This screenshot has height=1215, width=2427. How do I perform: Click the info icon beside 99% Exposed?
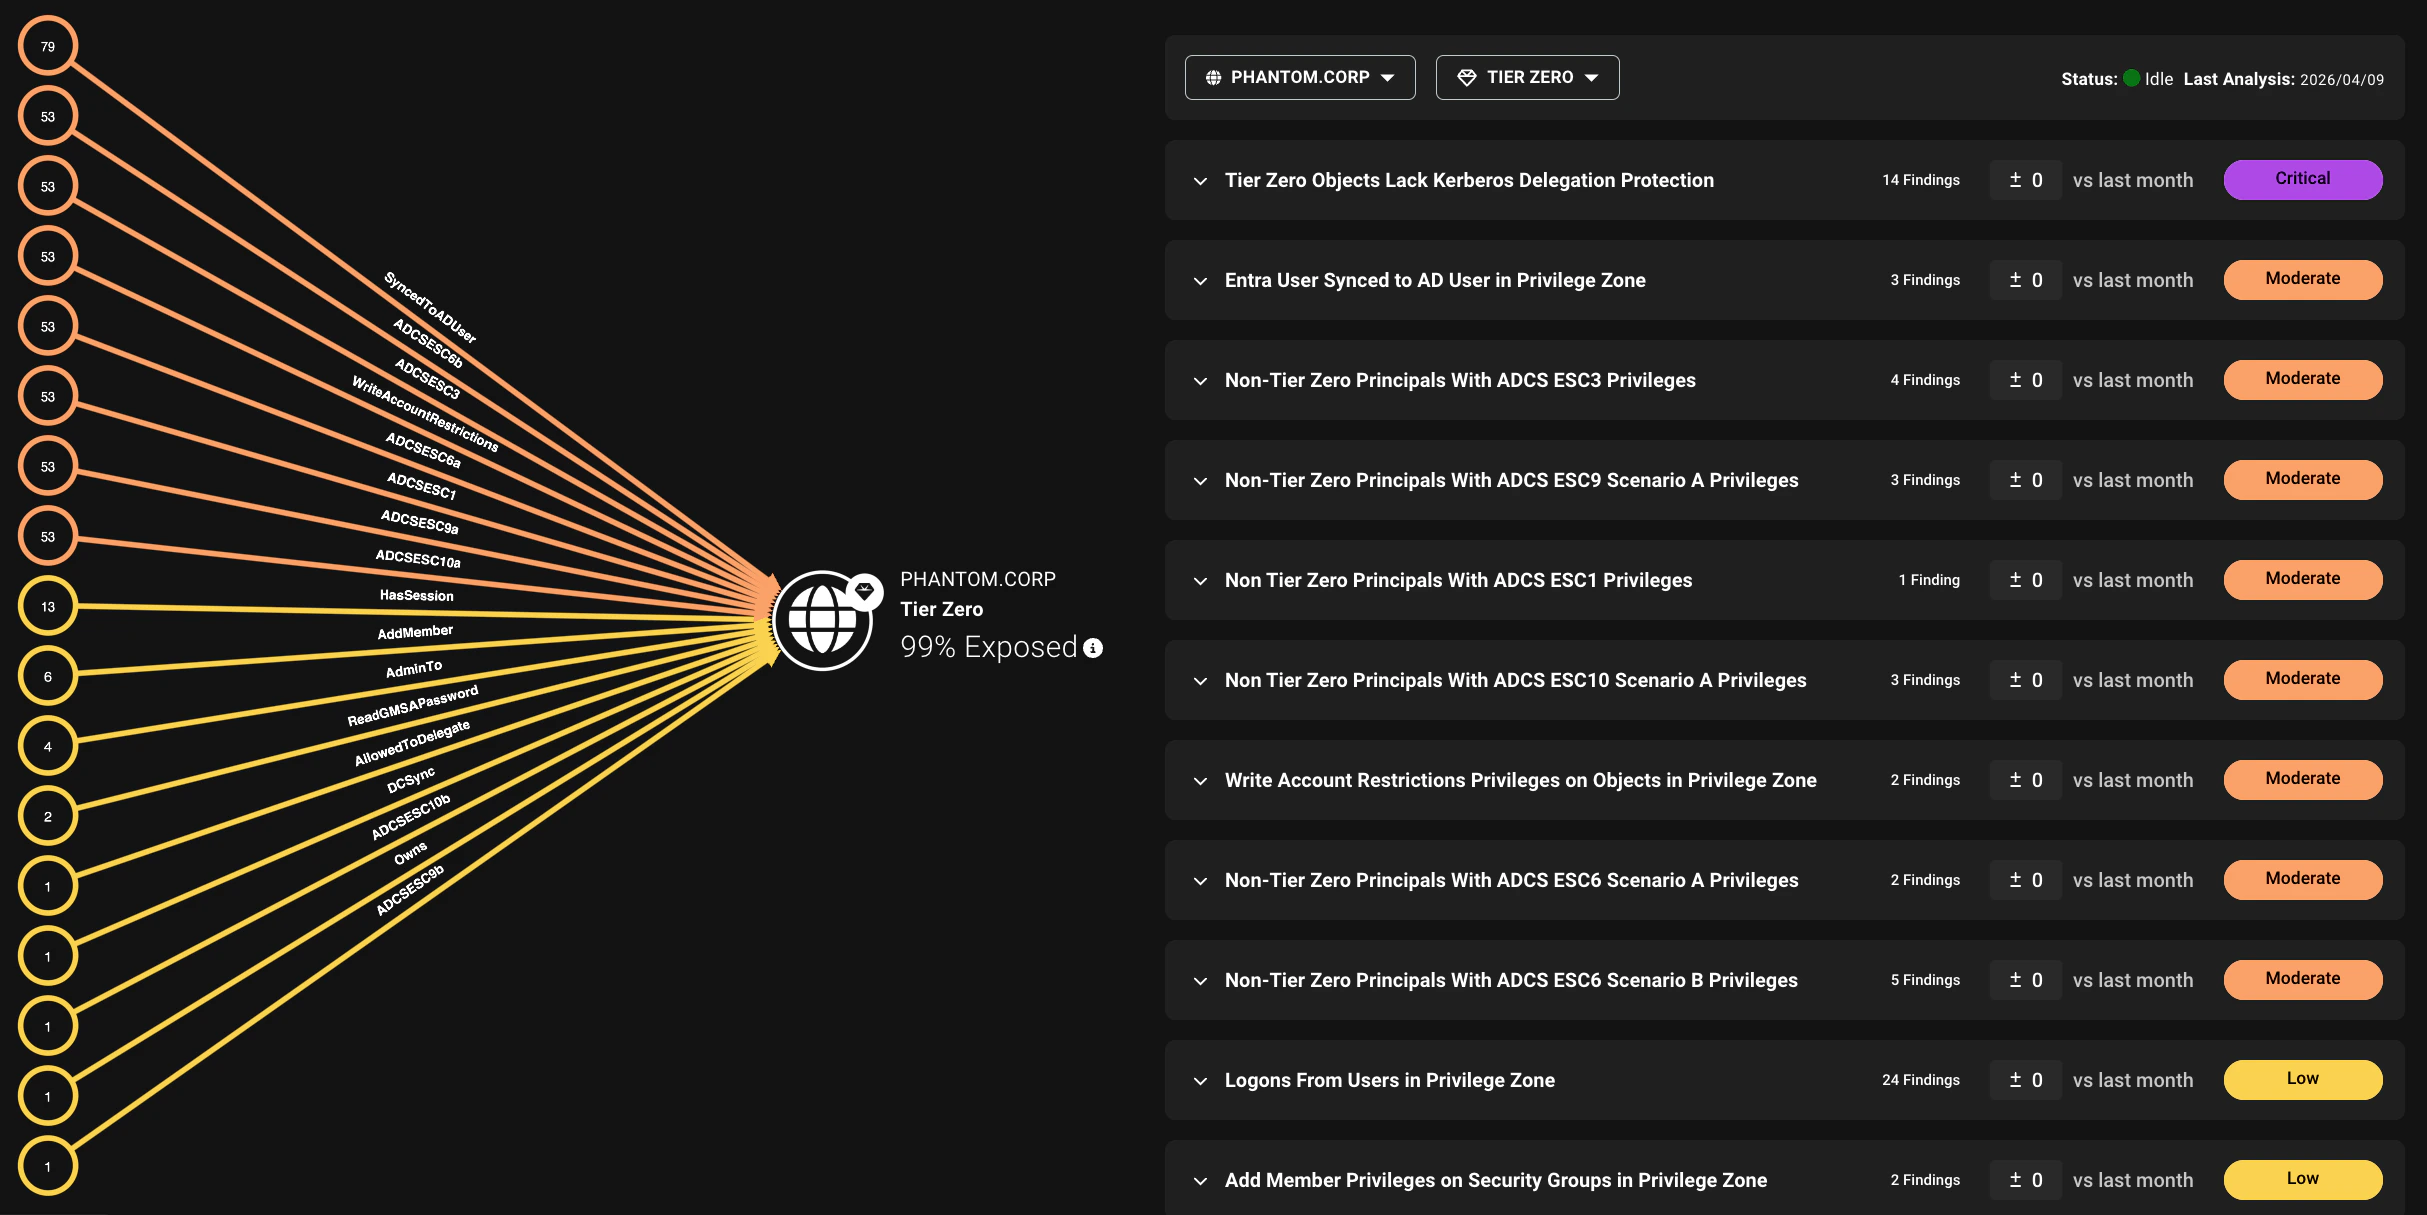pos(1092,648)
